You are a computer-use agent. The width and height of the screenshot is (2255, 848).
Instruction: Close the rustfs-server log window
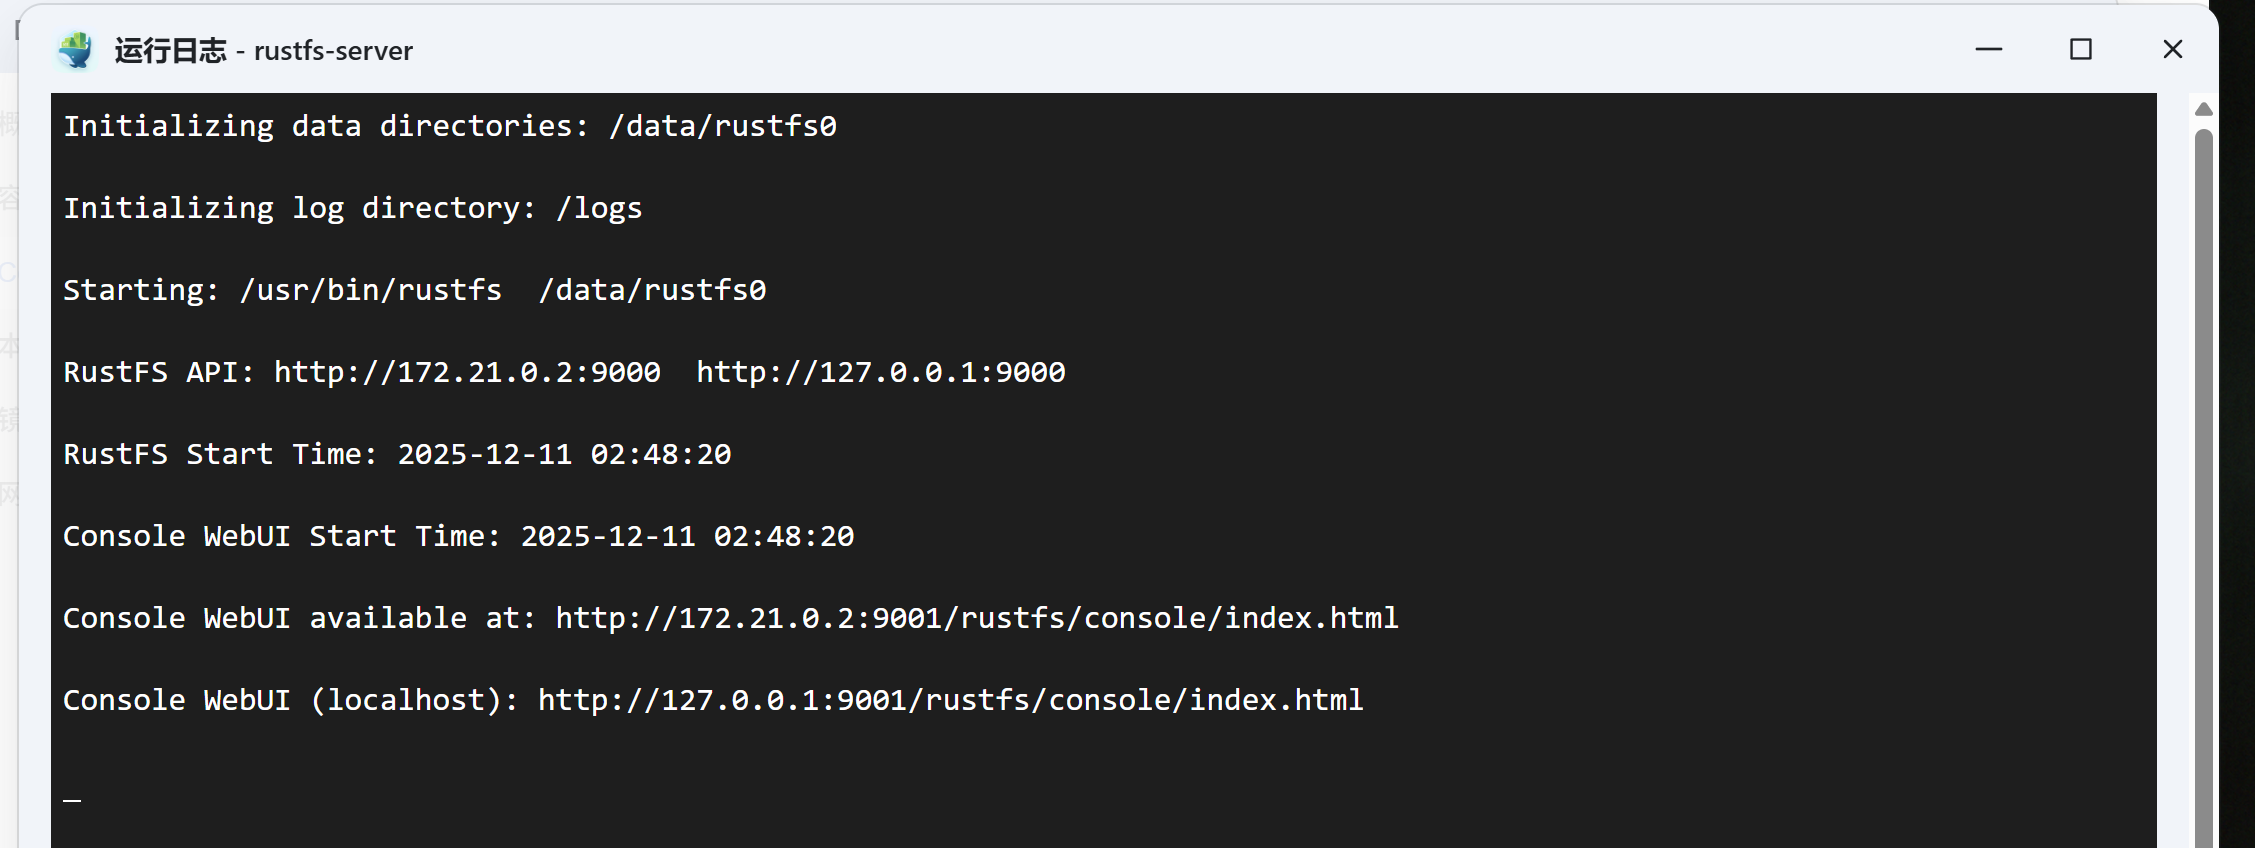(x=2172, y=49)
